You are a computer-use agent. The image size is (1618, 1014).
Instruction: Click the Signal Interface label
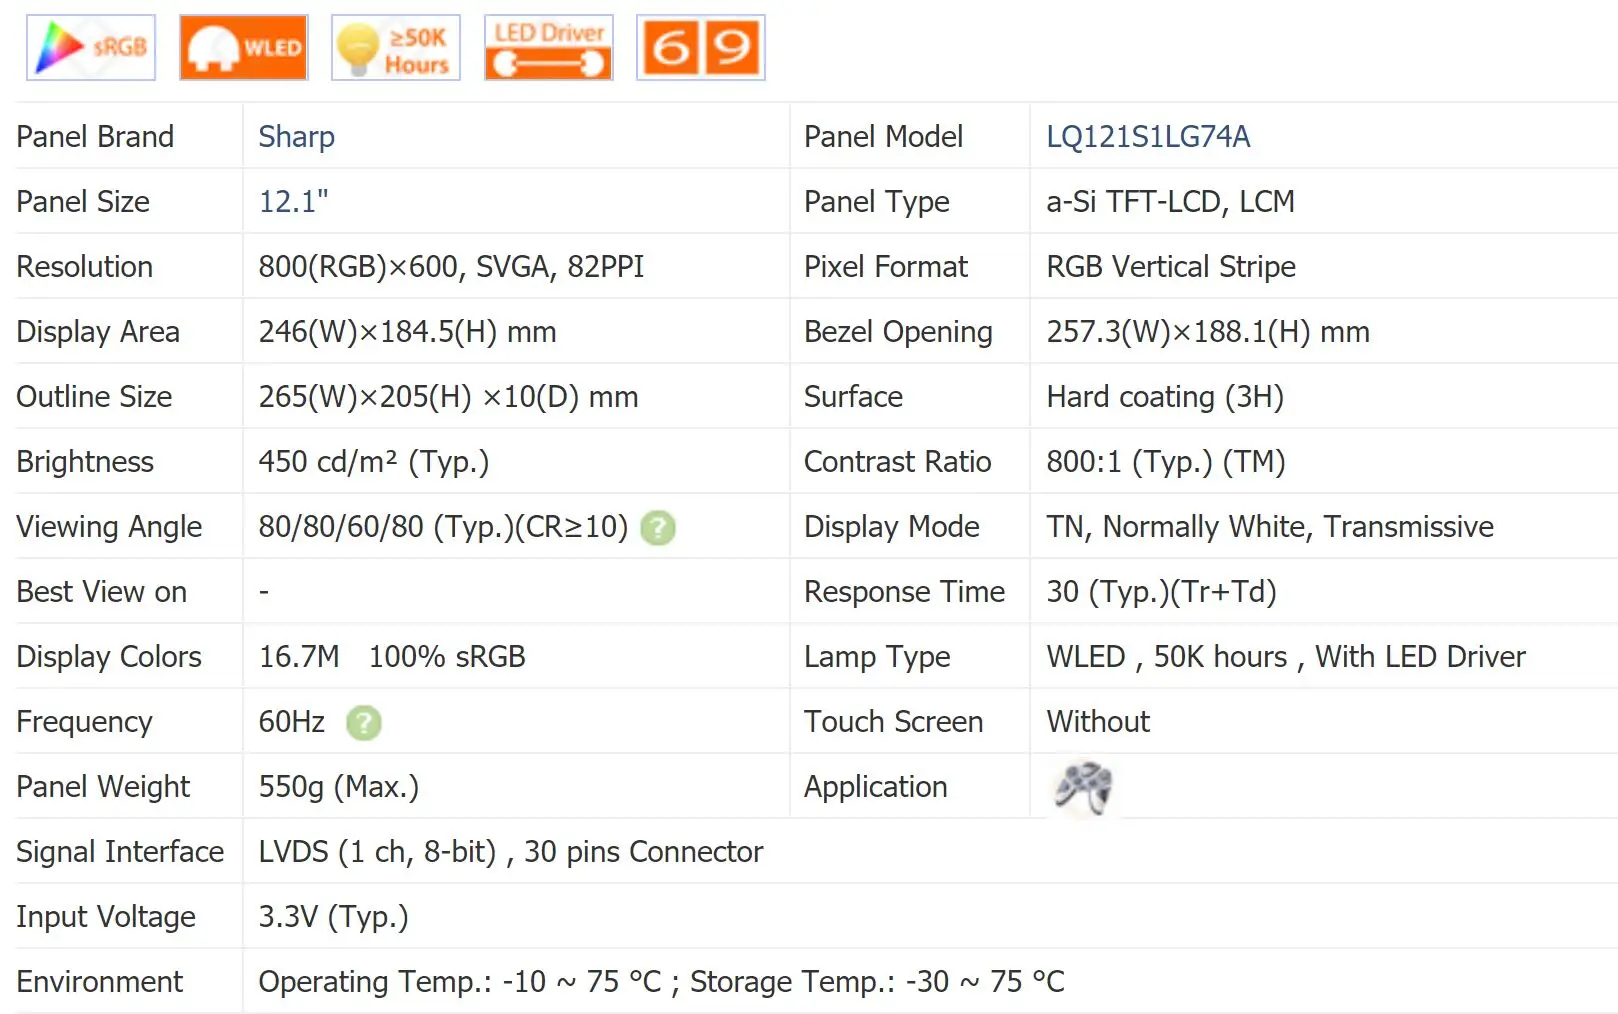pos(120,852)
